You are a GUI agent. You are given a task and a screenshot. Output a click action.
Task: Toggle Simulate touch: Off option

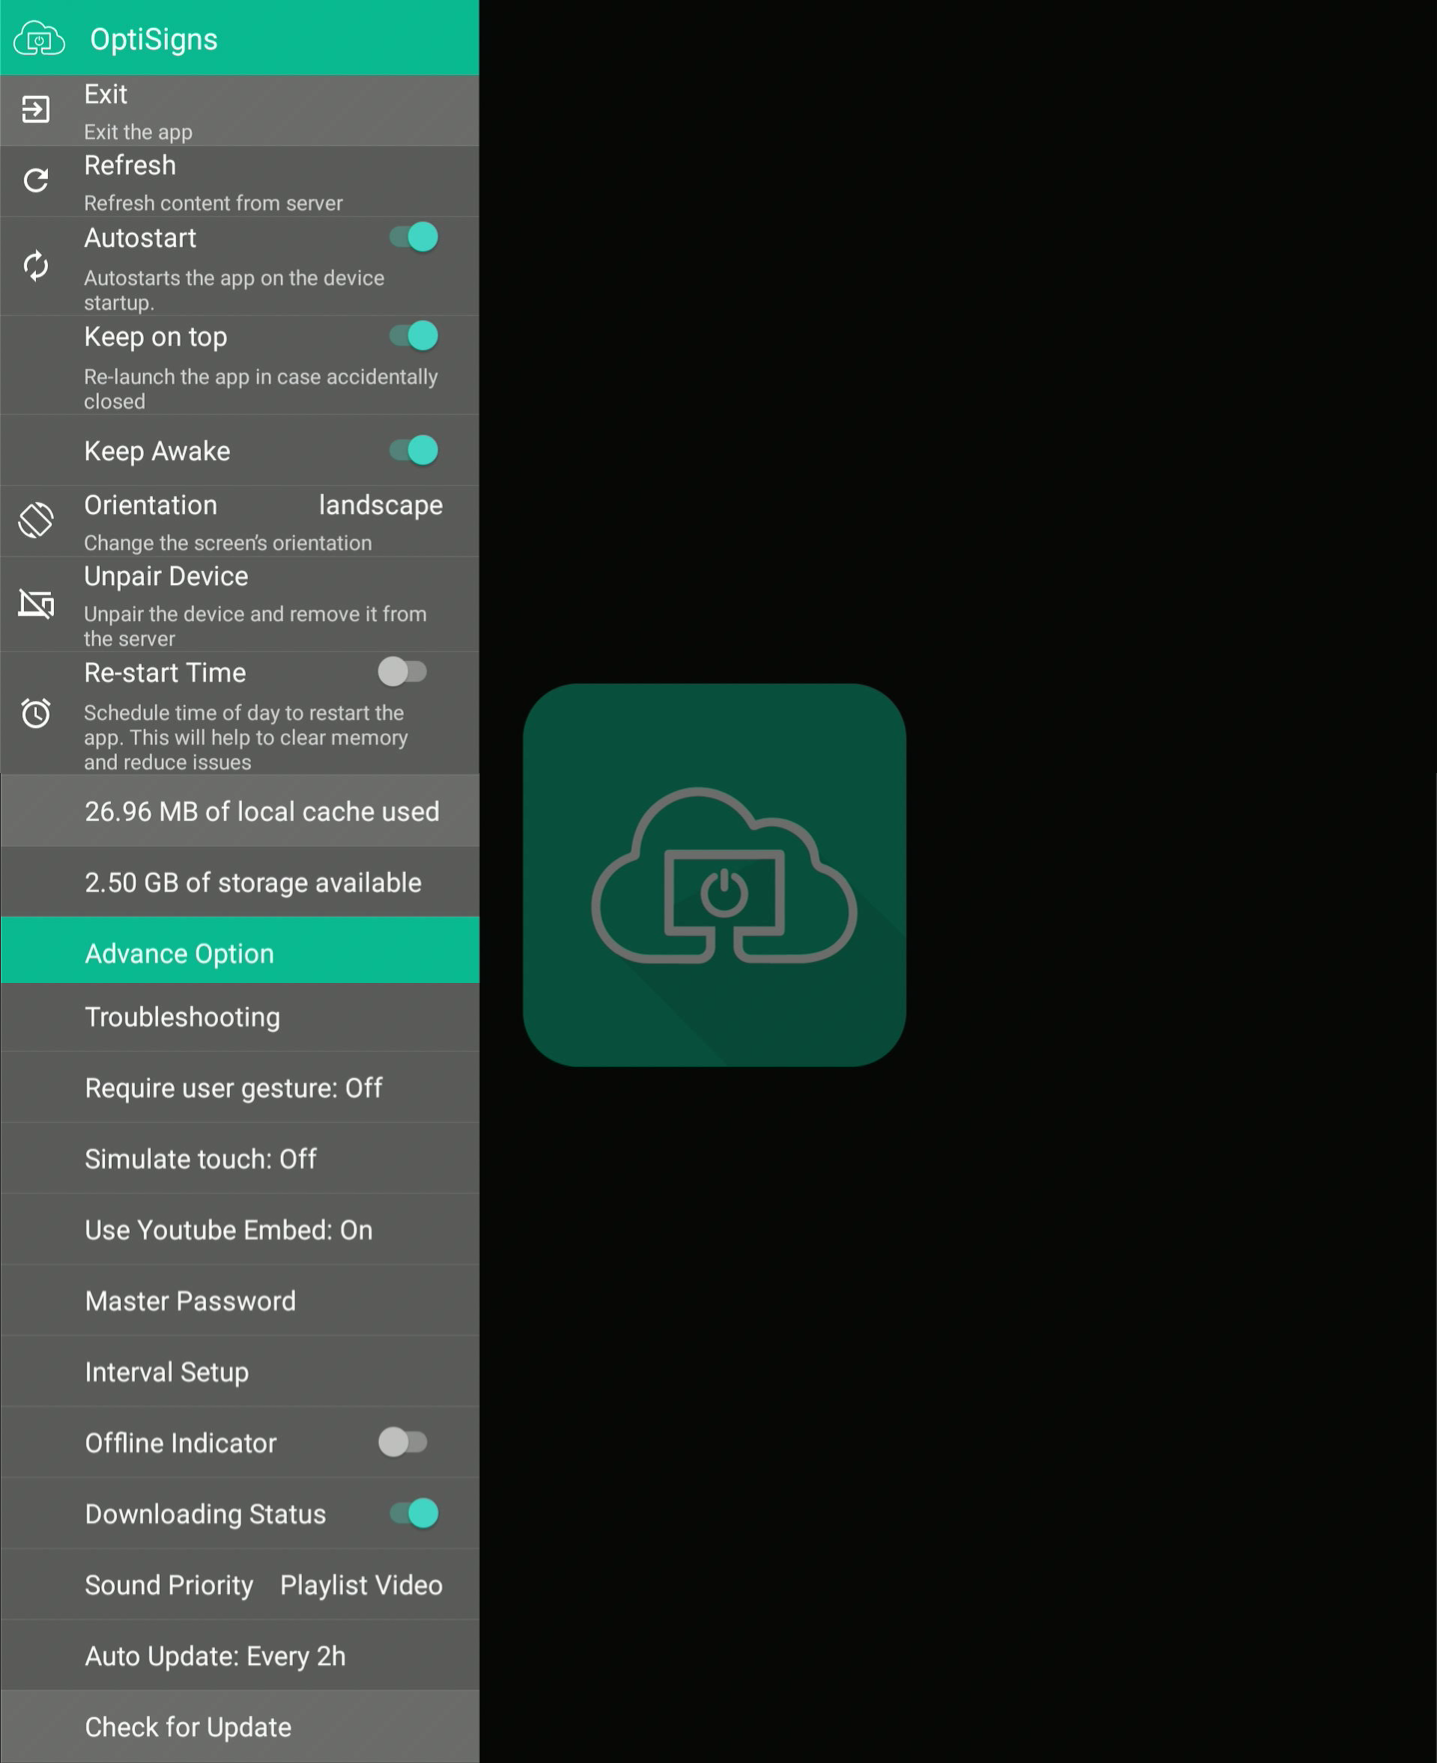[240, 1159]
